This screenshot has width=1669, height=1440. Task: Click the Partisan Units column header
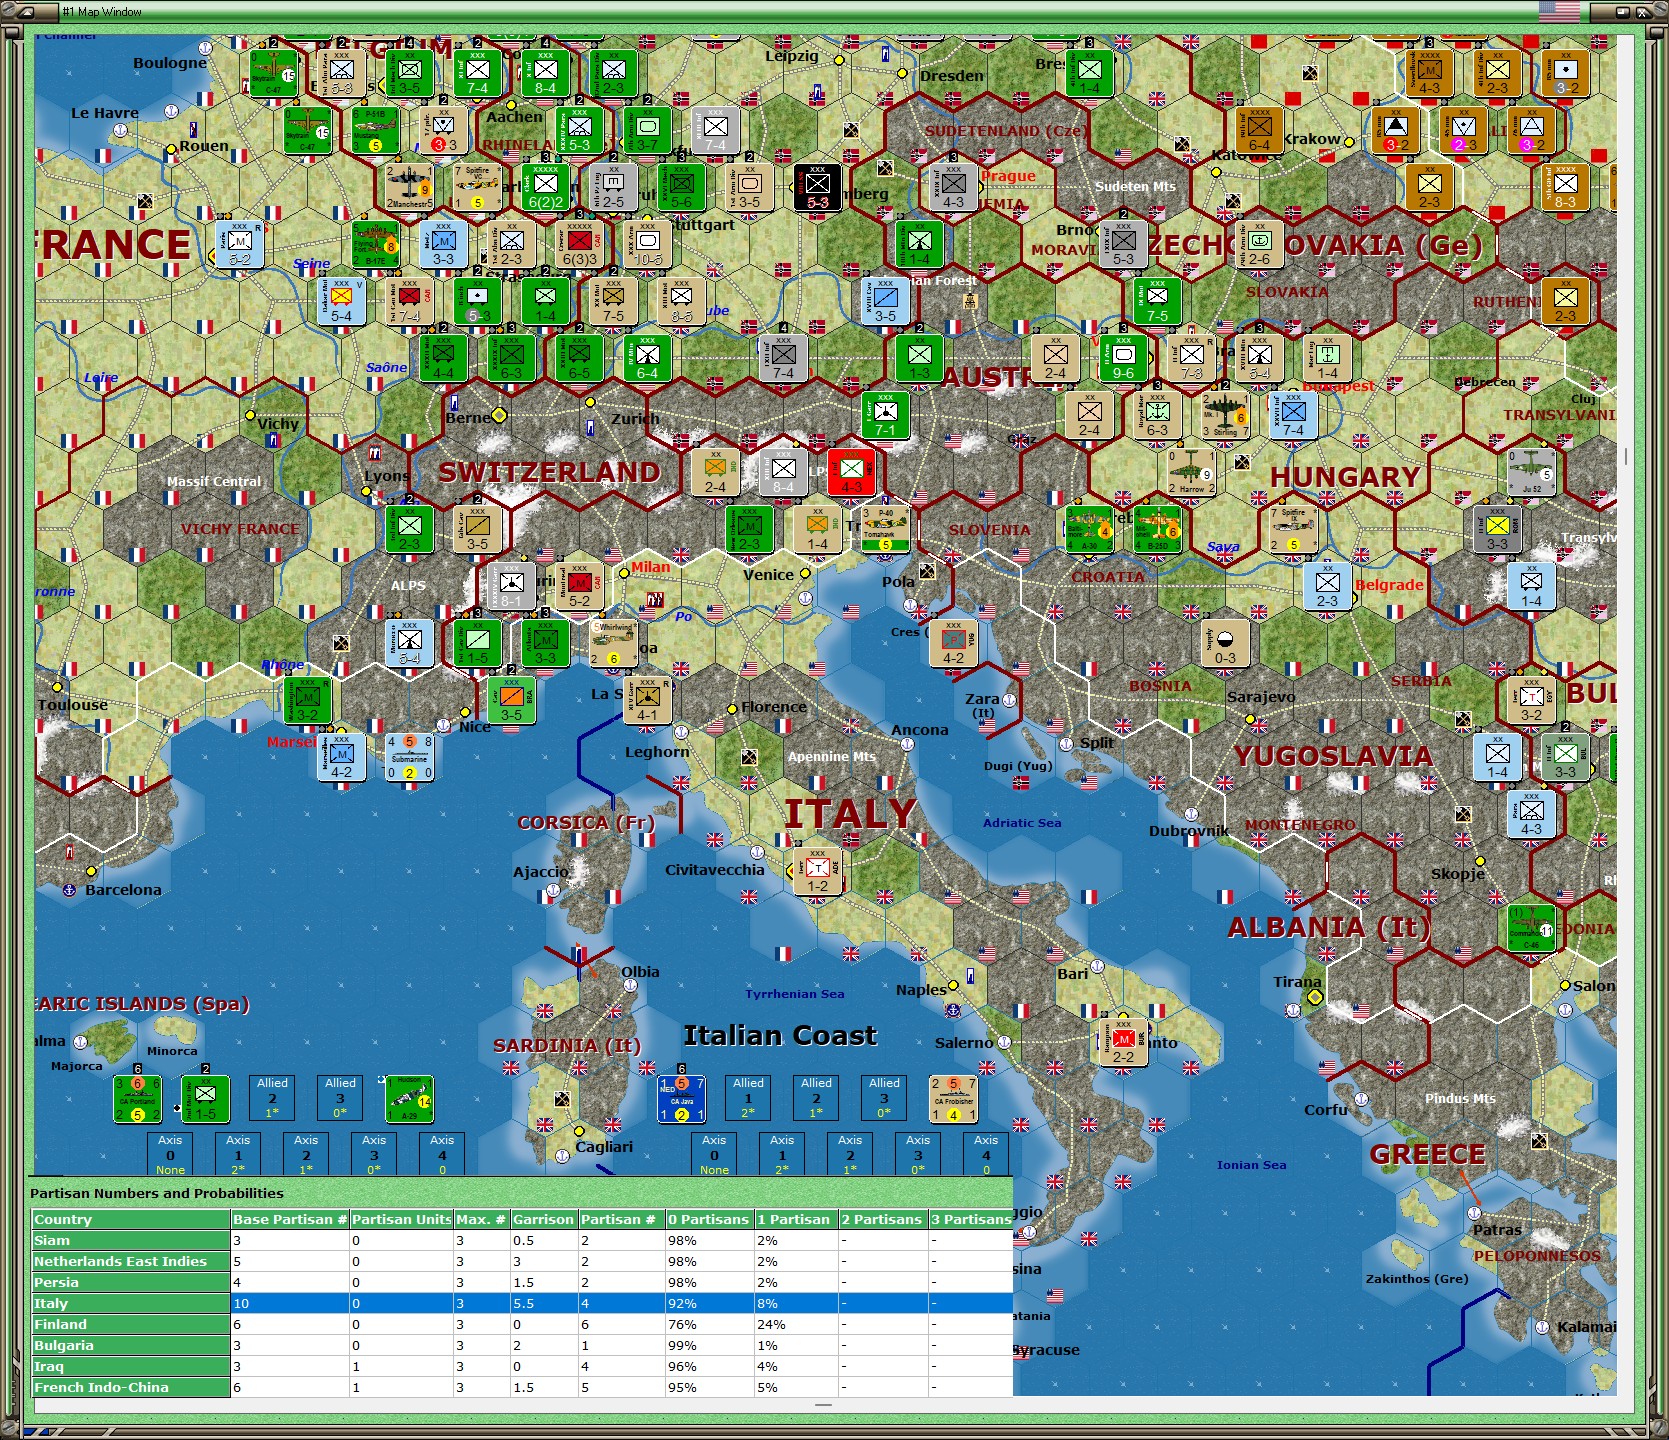[401, 1219]
